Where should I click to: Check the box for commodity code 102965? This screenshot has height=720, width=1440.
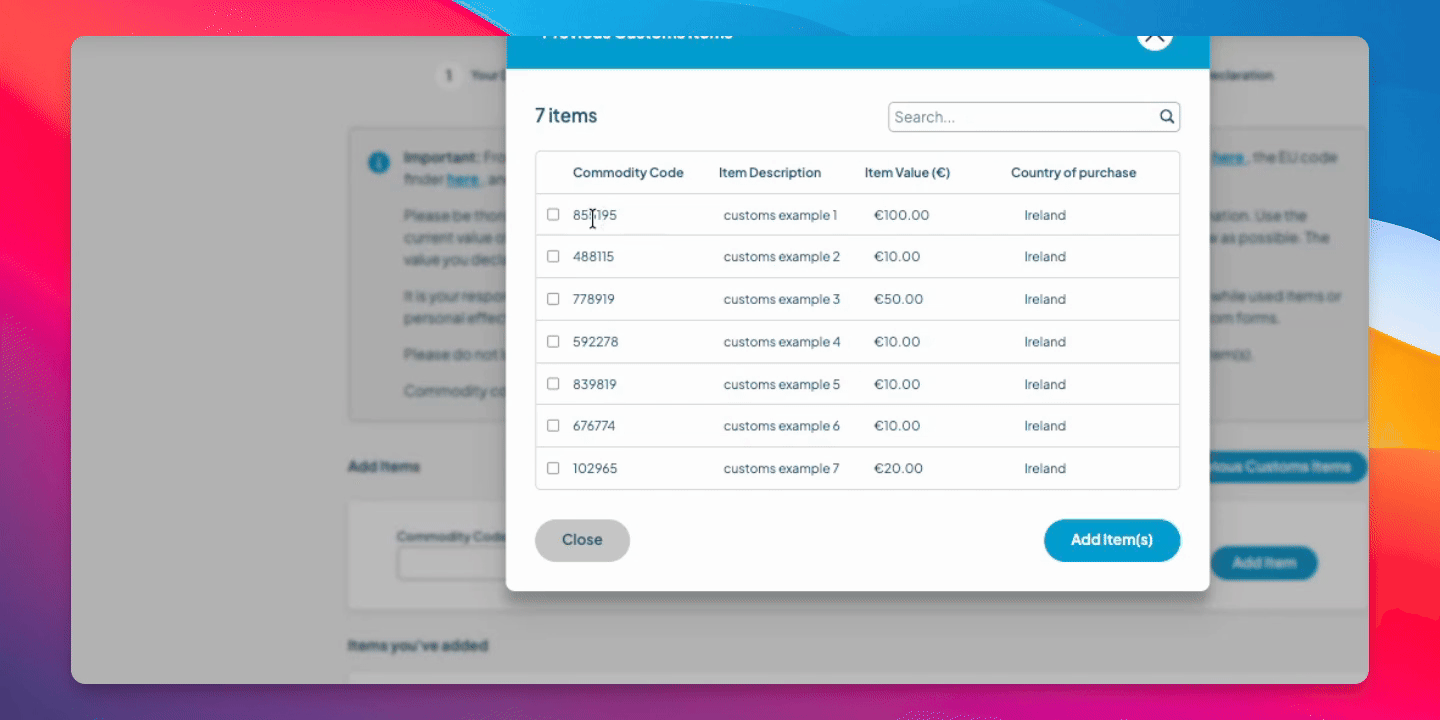[553, 468]
